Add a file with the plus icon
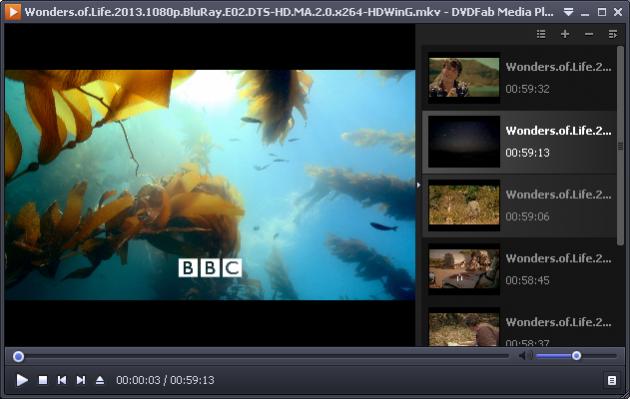 pos(565,34)
